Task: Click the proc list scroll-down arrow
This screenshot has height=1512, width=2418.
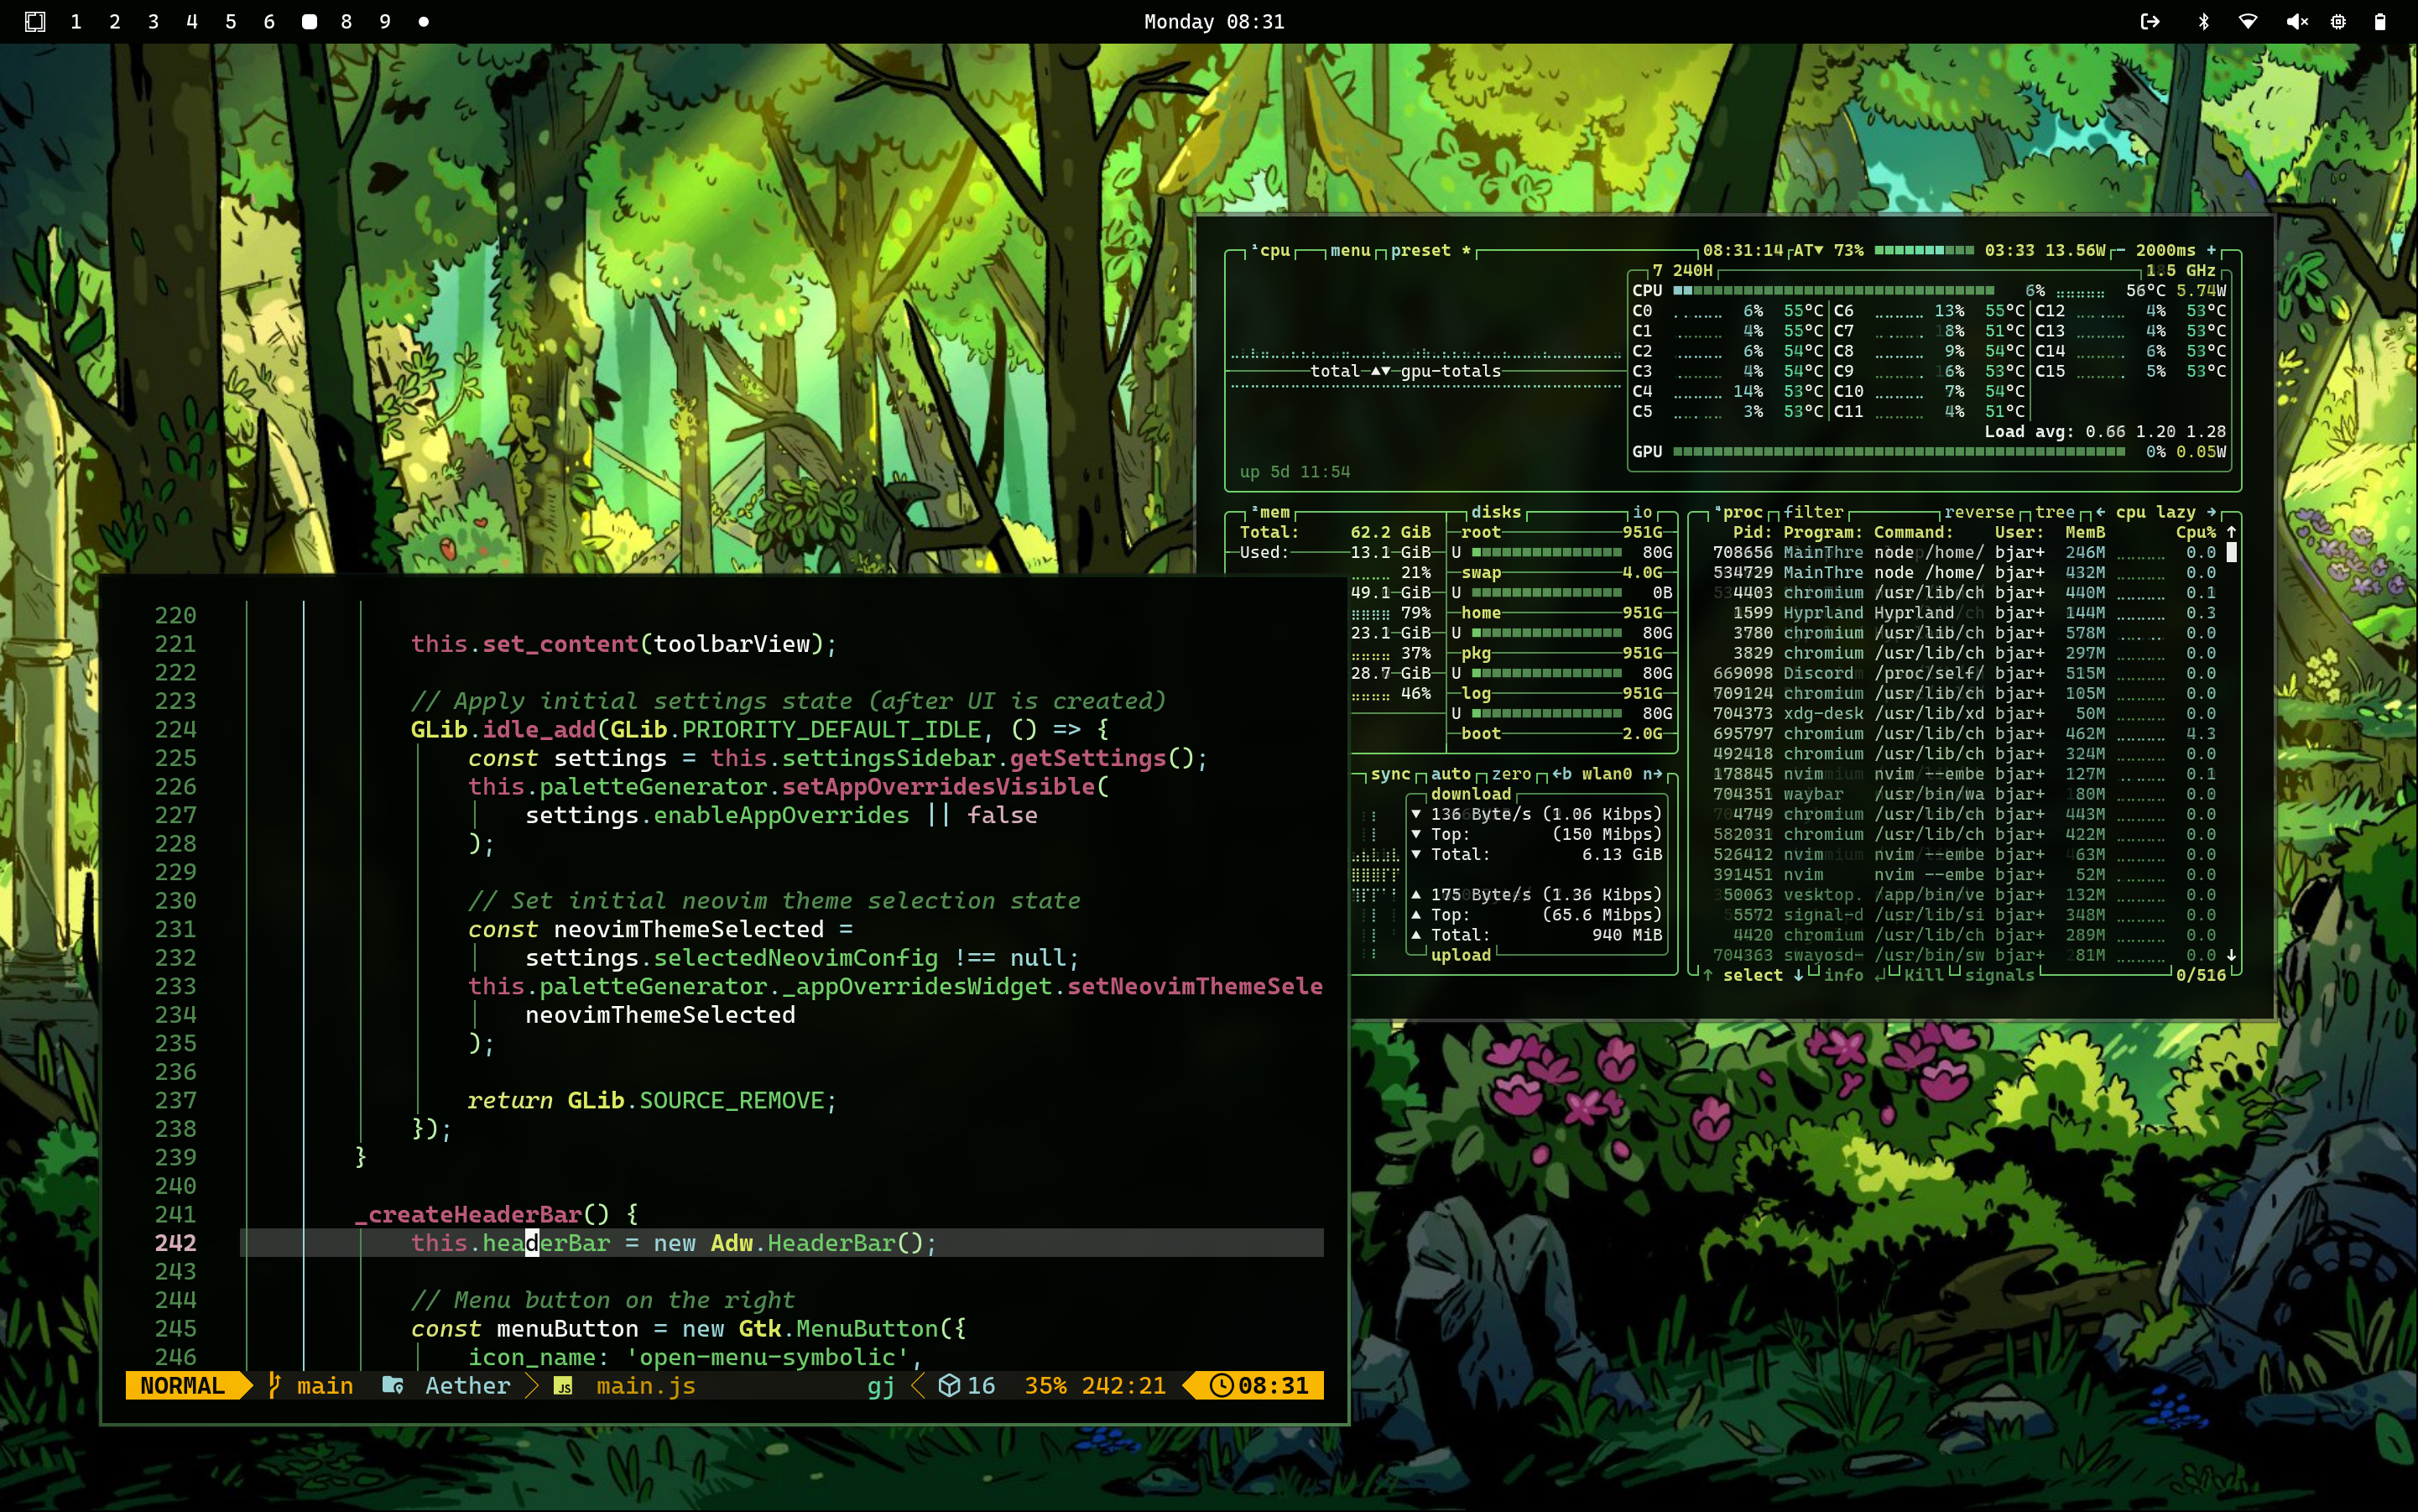Action: [2231, 955]
